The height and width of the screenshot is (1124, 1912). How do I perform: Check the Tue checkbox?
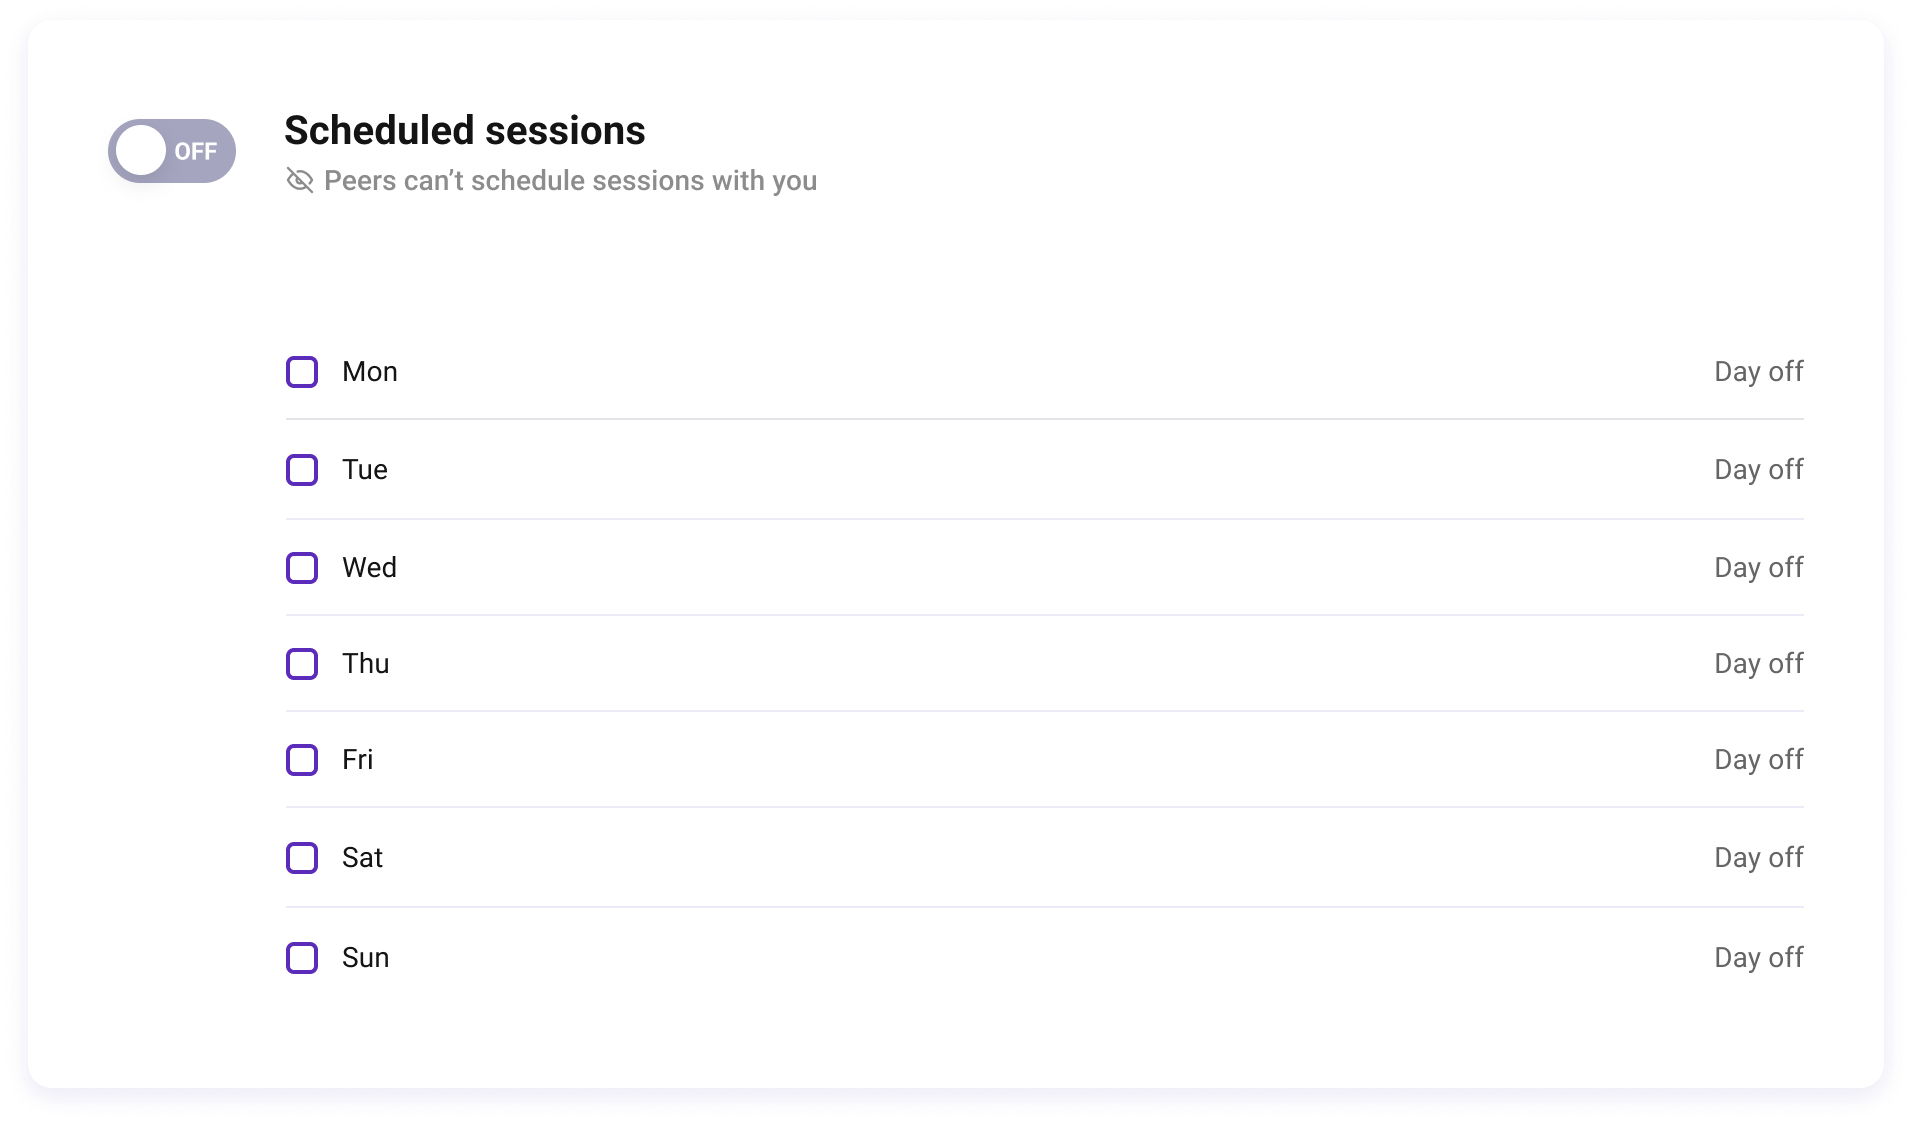(302, 470)
